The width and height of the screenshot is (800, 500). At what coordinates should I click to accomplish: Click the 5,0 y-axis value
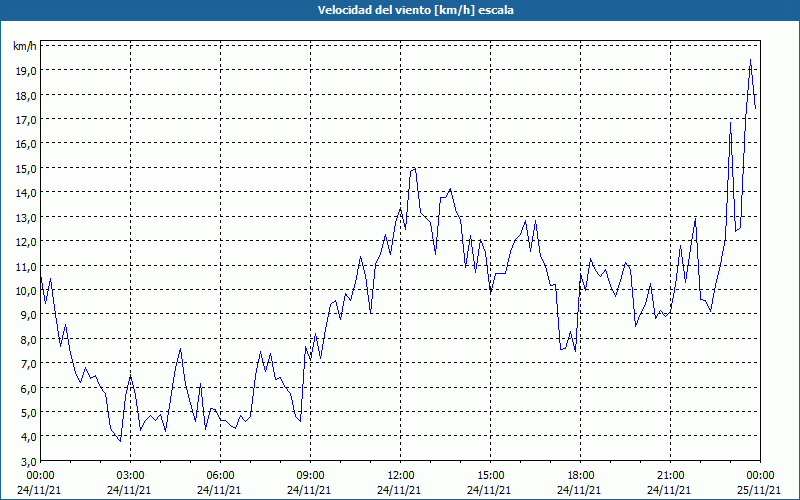tap(29, 413)
